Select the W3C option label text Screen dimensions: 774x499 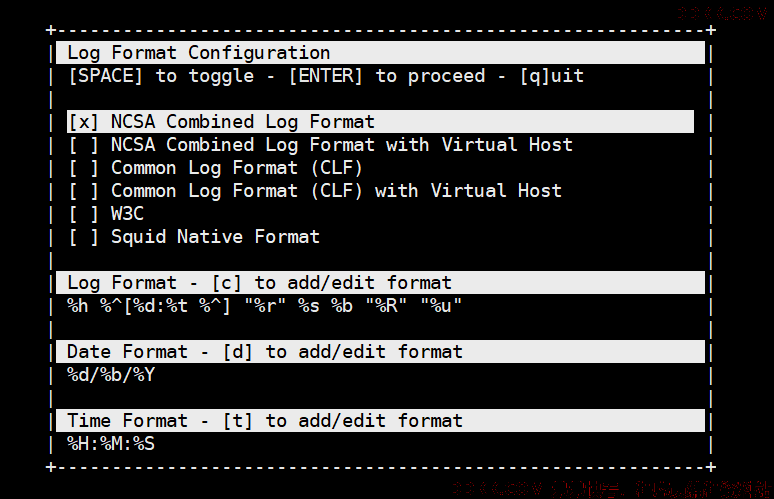click(x=127, y=214)
